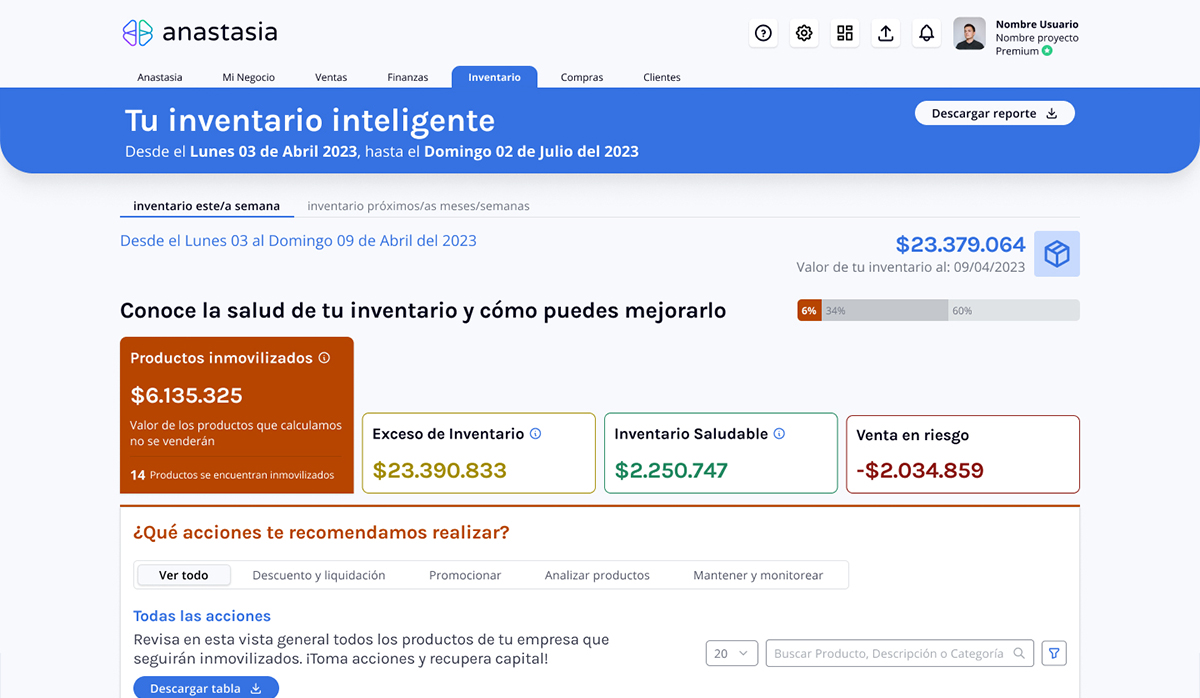
Task: Click the Nombre proyecto text
Action: coord(1037,38)
